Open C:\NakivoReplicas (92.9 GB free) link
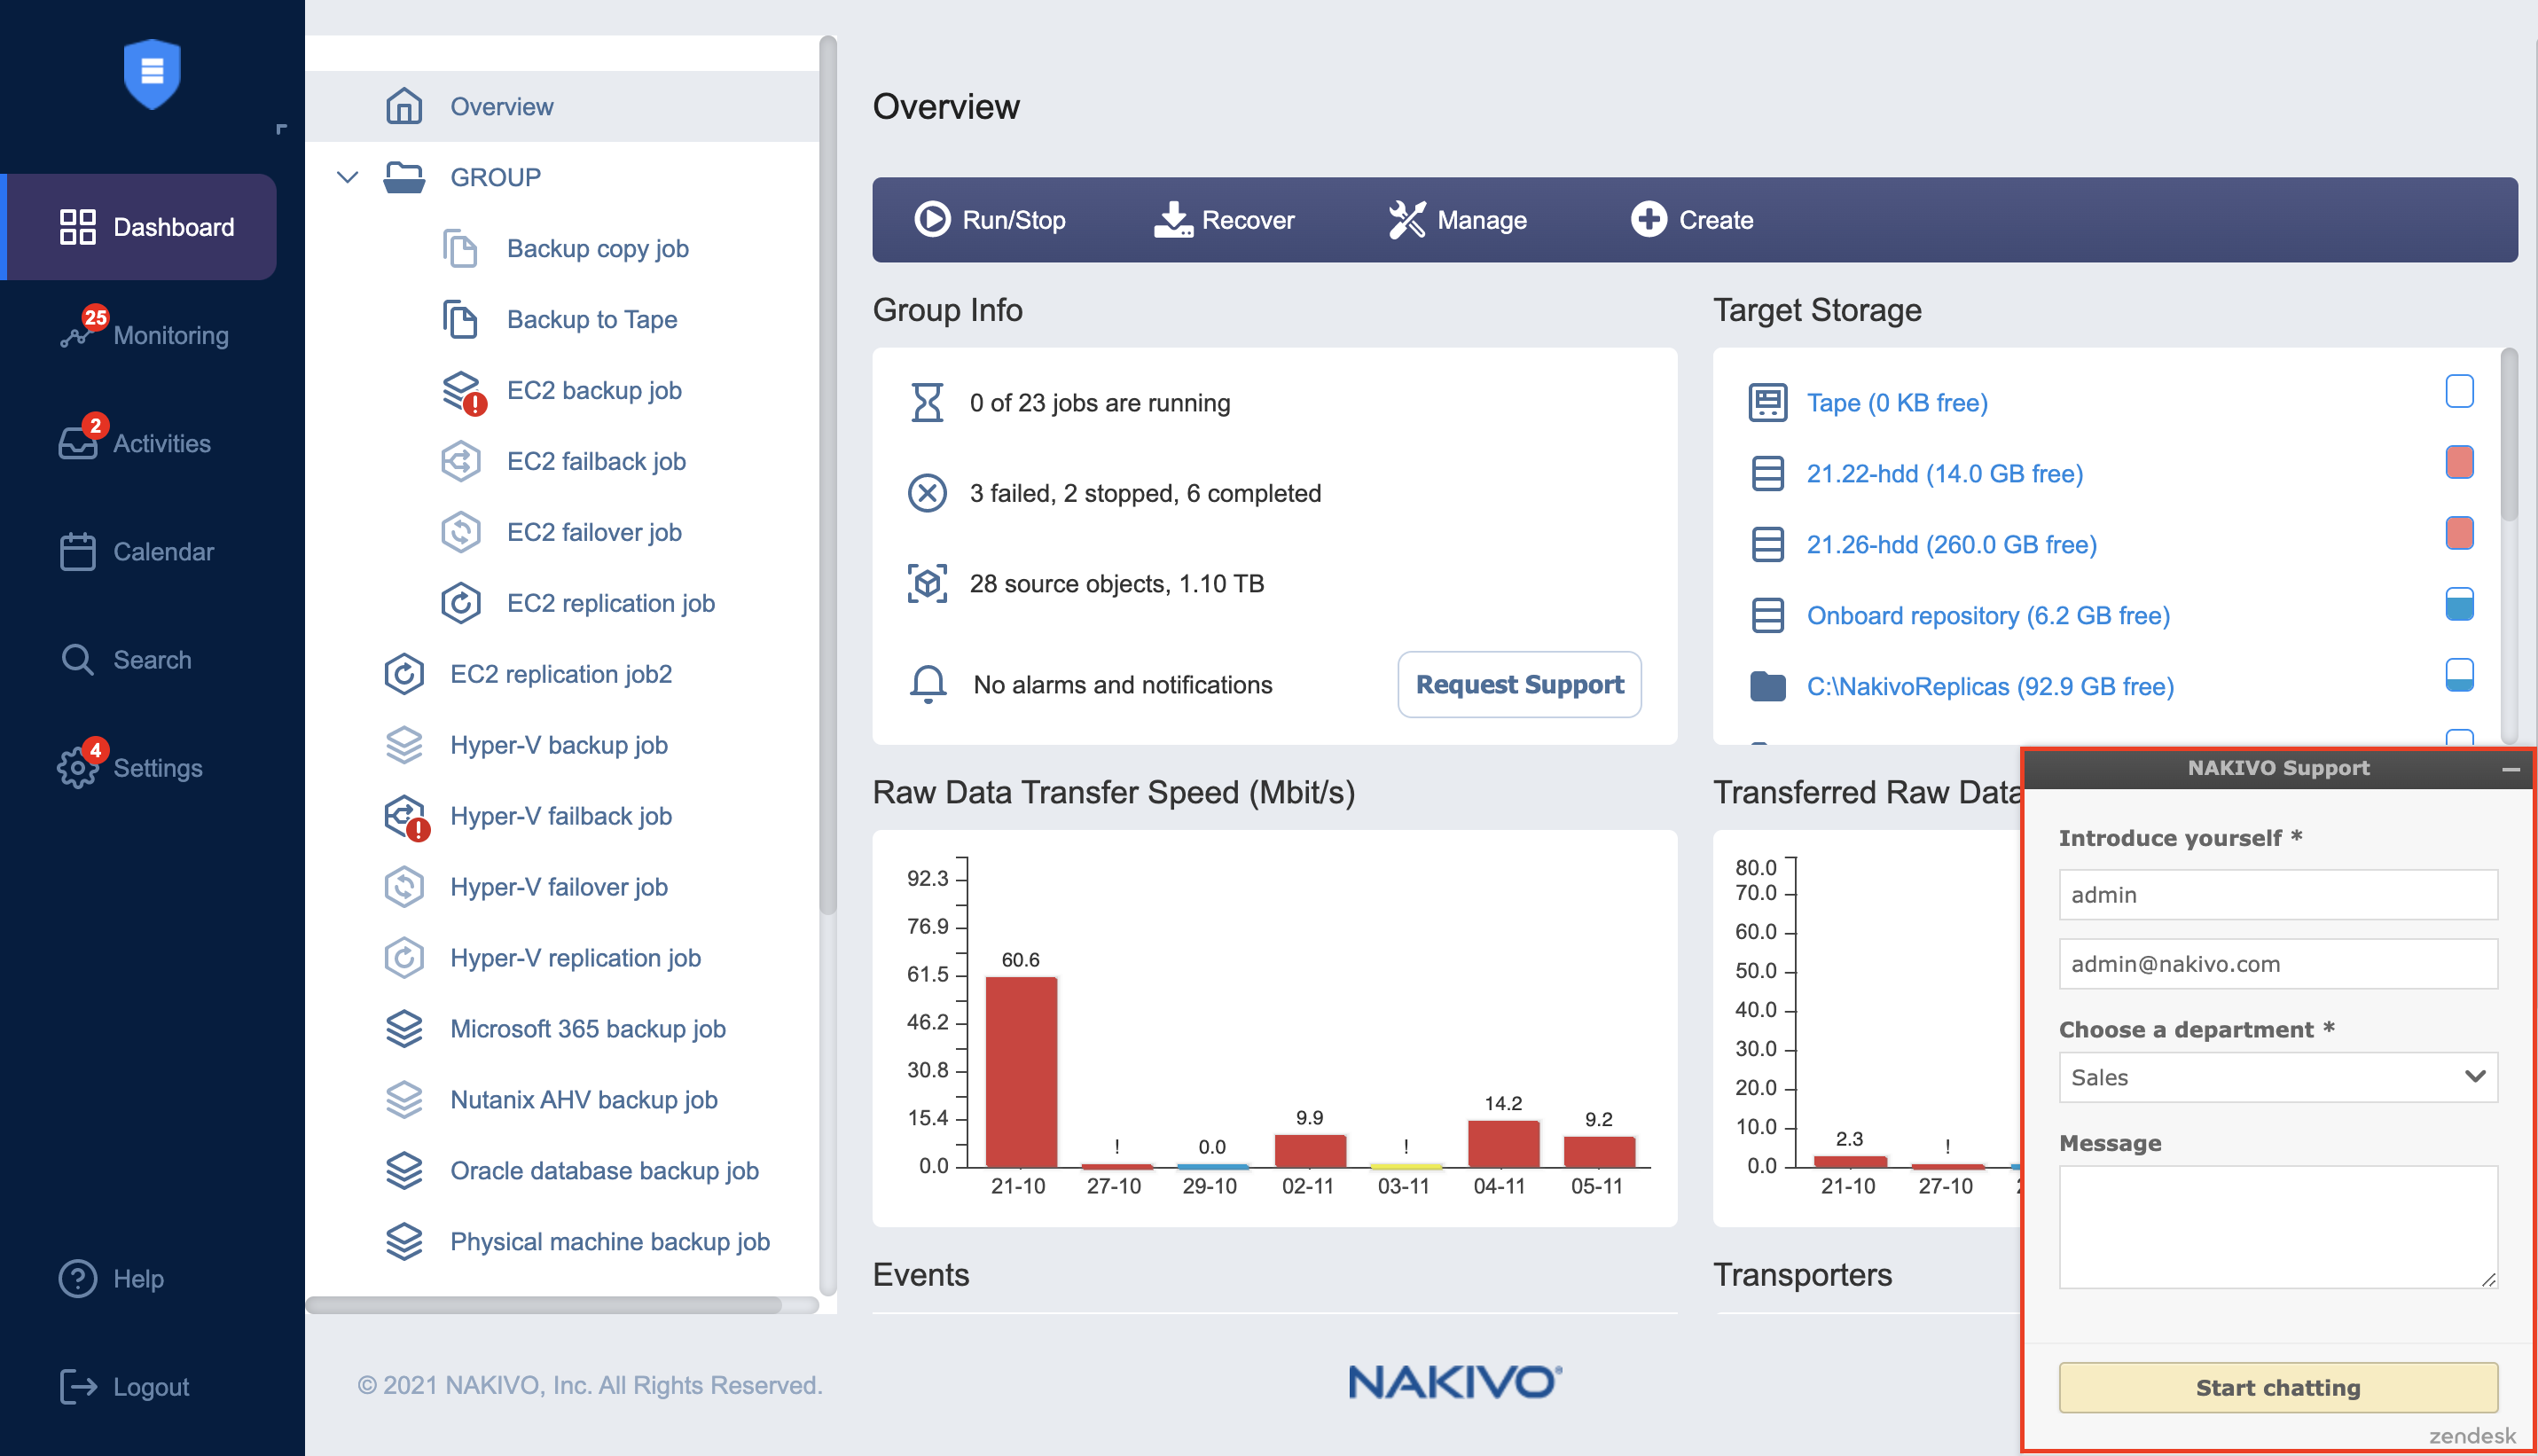This screenshot has height=1456, width=2538. [x=1990, y=686]
